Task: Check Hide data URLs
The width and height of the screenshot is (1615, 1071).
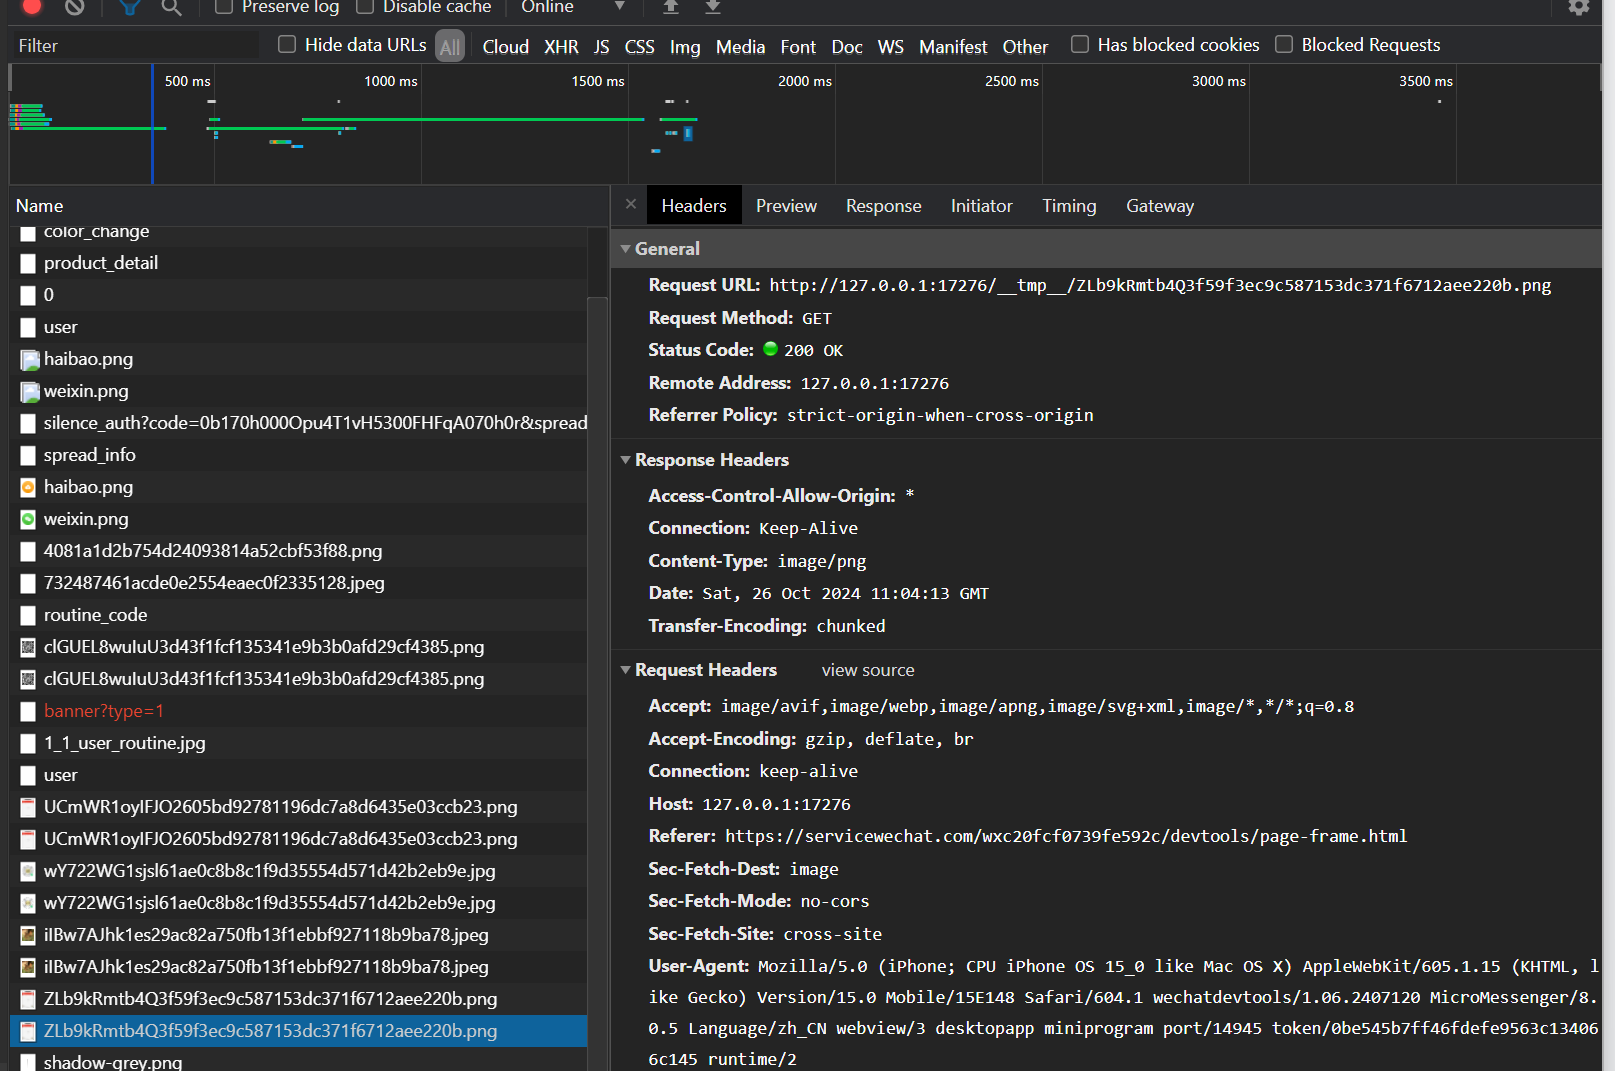Action: coord(287,44)
